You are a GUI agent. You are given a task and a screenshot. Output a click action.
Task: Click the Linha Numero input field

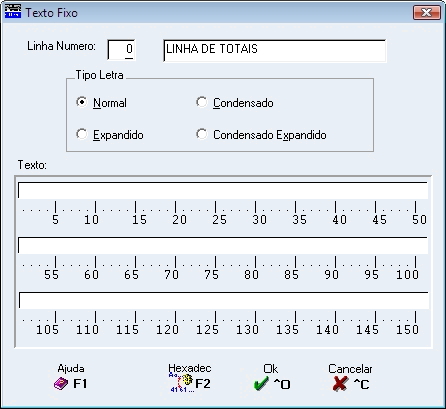(121, 50)
